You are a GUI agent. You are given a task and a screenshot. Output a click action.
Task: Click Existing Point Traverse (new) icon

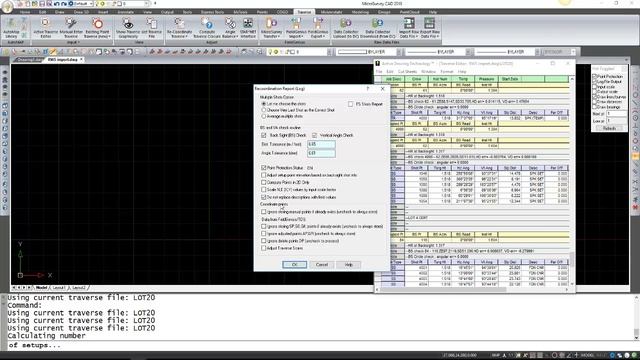[97, 28]
